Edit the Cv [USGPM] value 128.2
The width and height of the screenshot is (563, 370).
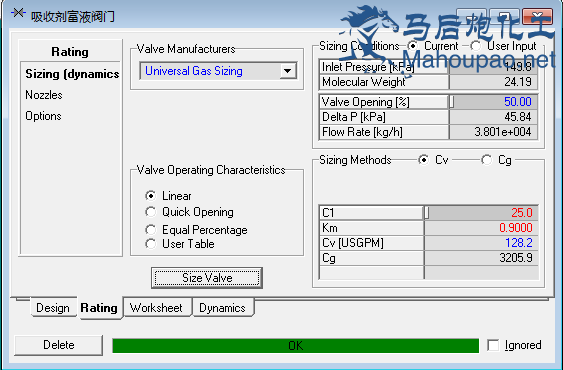tap(481, 243)
